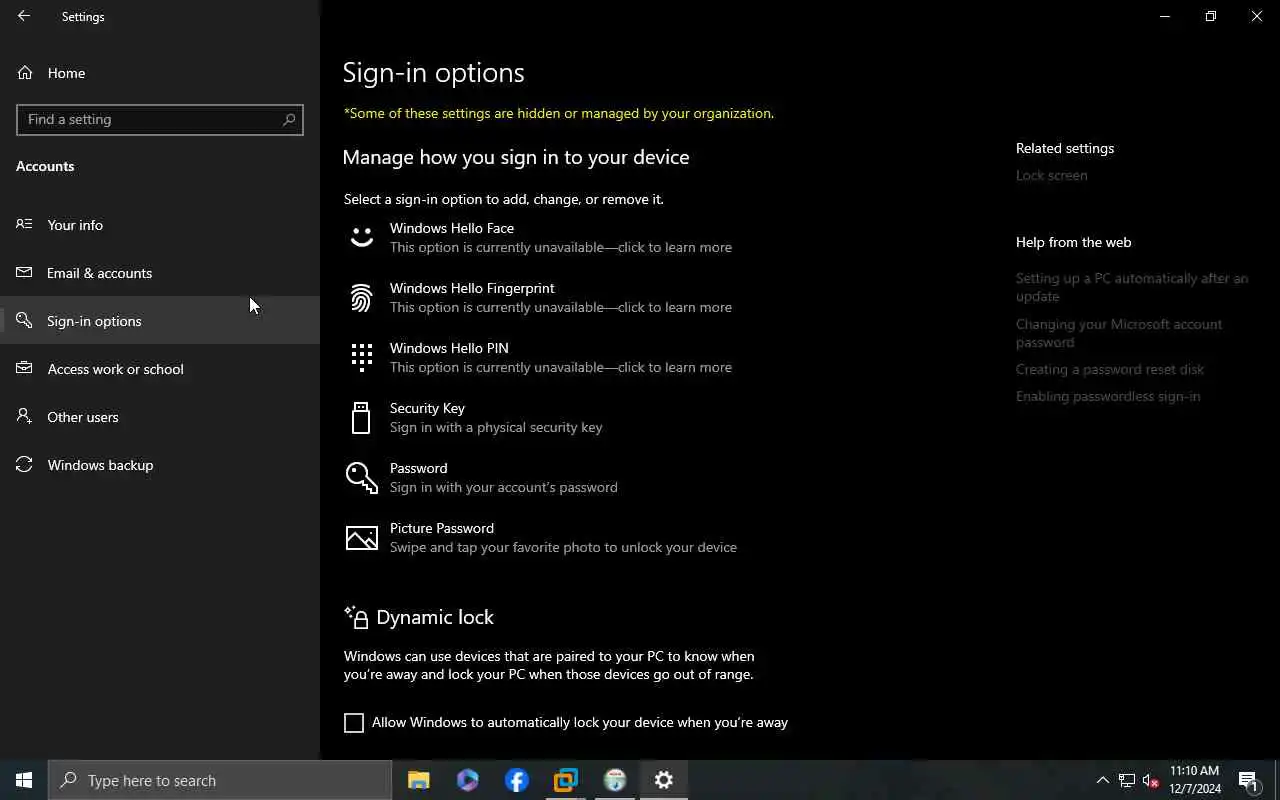
Task: Click the Dynamic lock icon
Action: (356, 617)
